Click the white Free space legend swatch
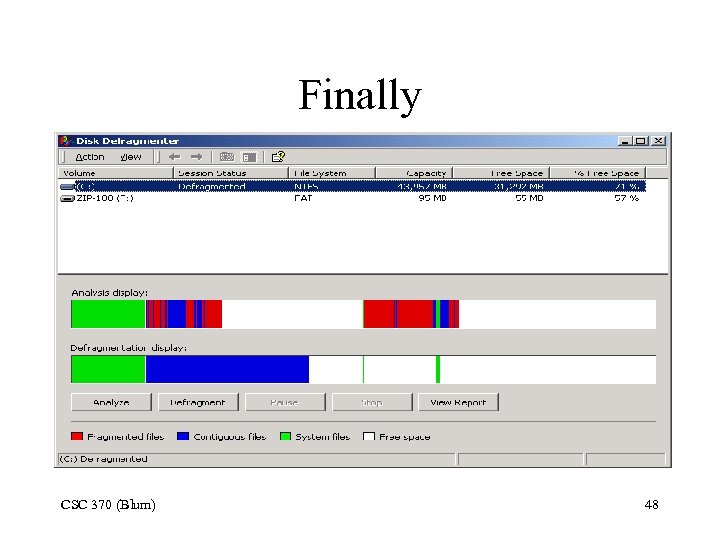This screenshot has height=540, width=720. [369, 436]
